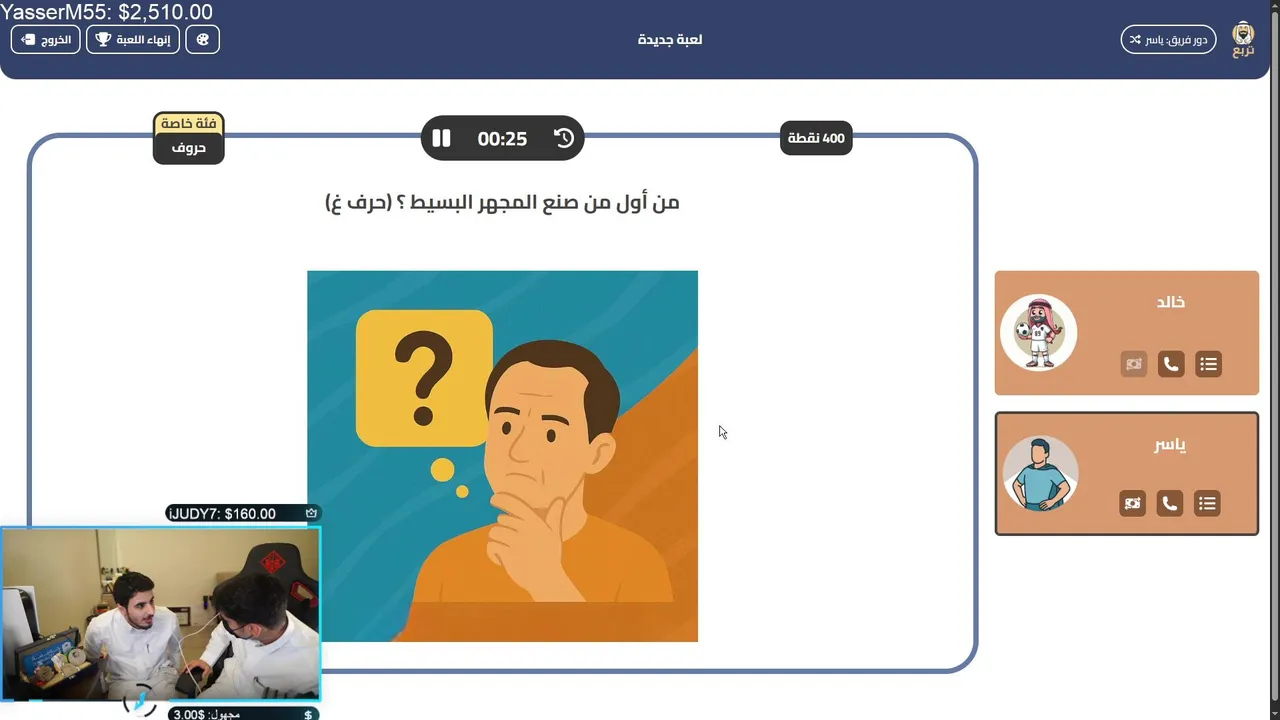
Task: Click the الخروج exit button
Action: (x=46, y=40)
